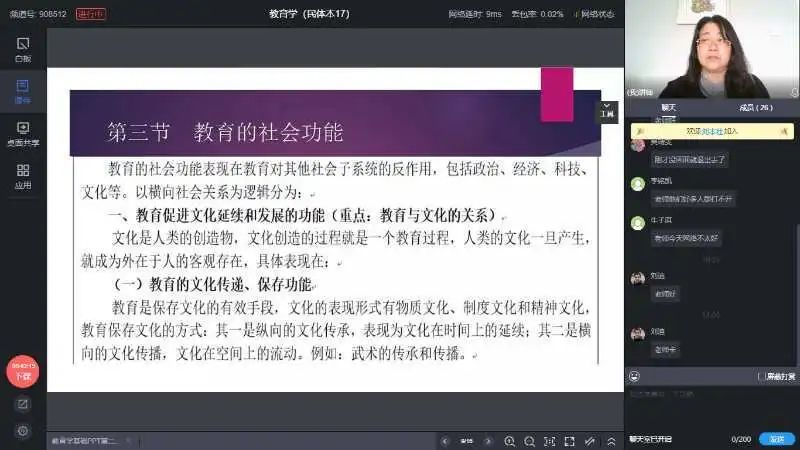Click the 教育学 (民体本17) class title

pos(310,14)
